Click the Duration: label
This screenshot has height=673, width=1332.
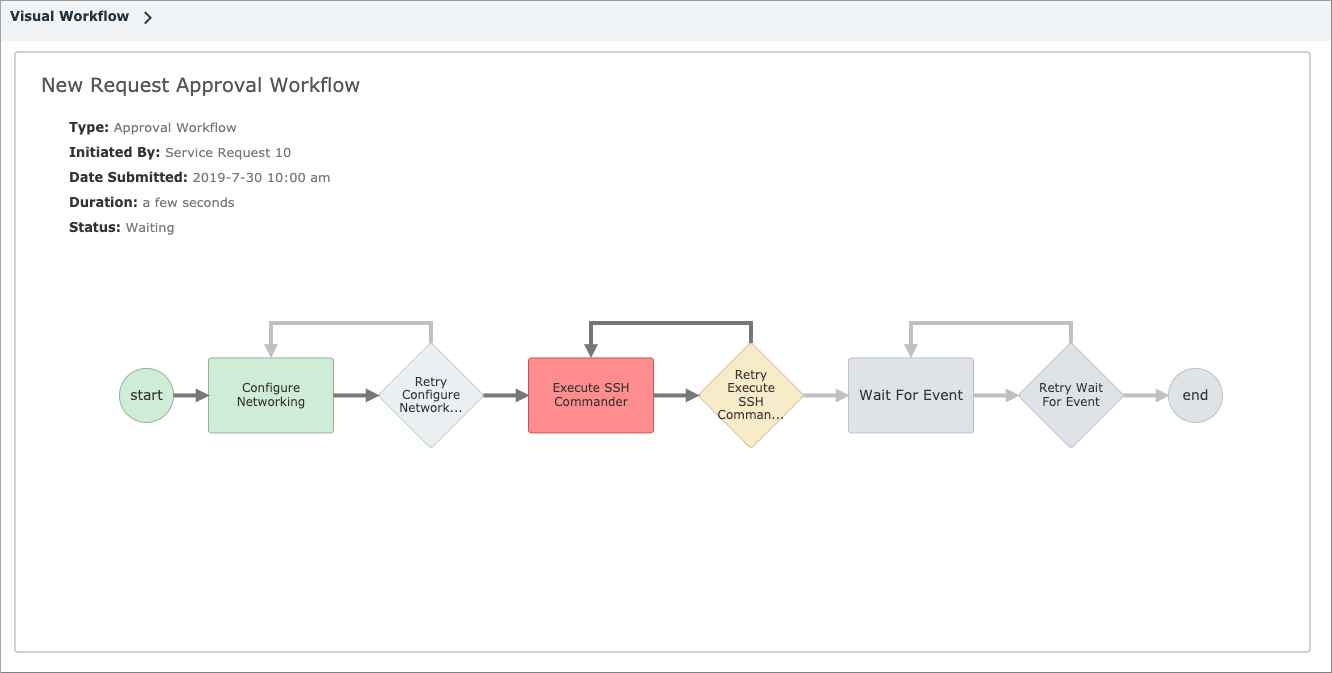tap(103, 202)
